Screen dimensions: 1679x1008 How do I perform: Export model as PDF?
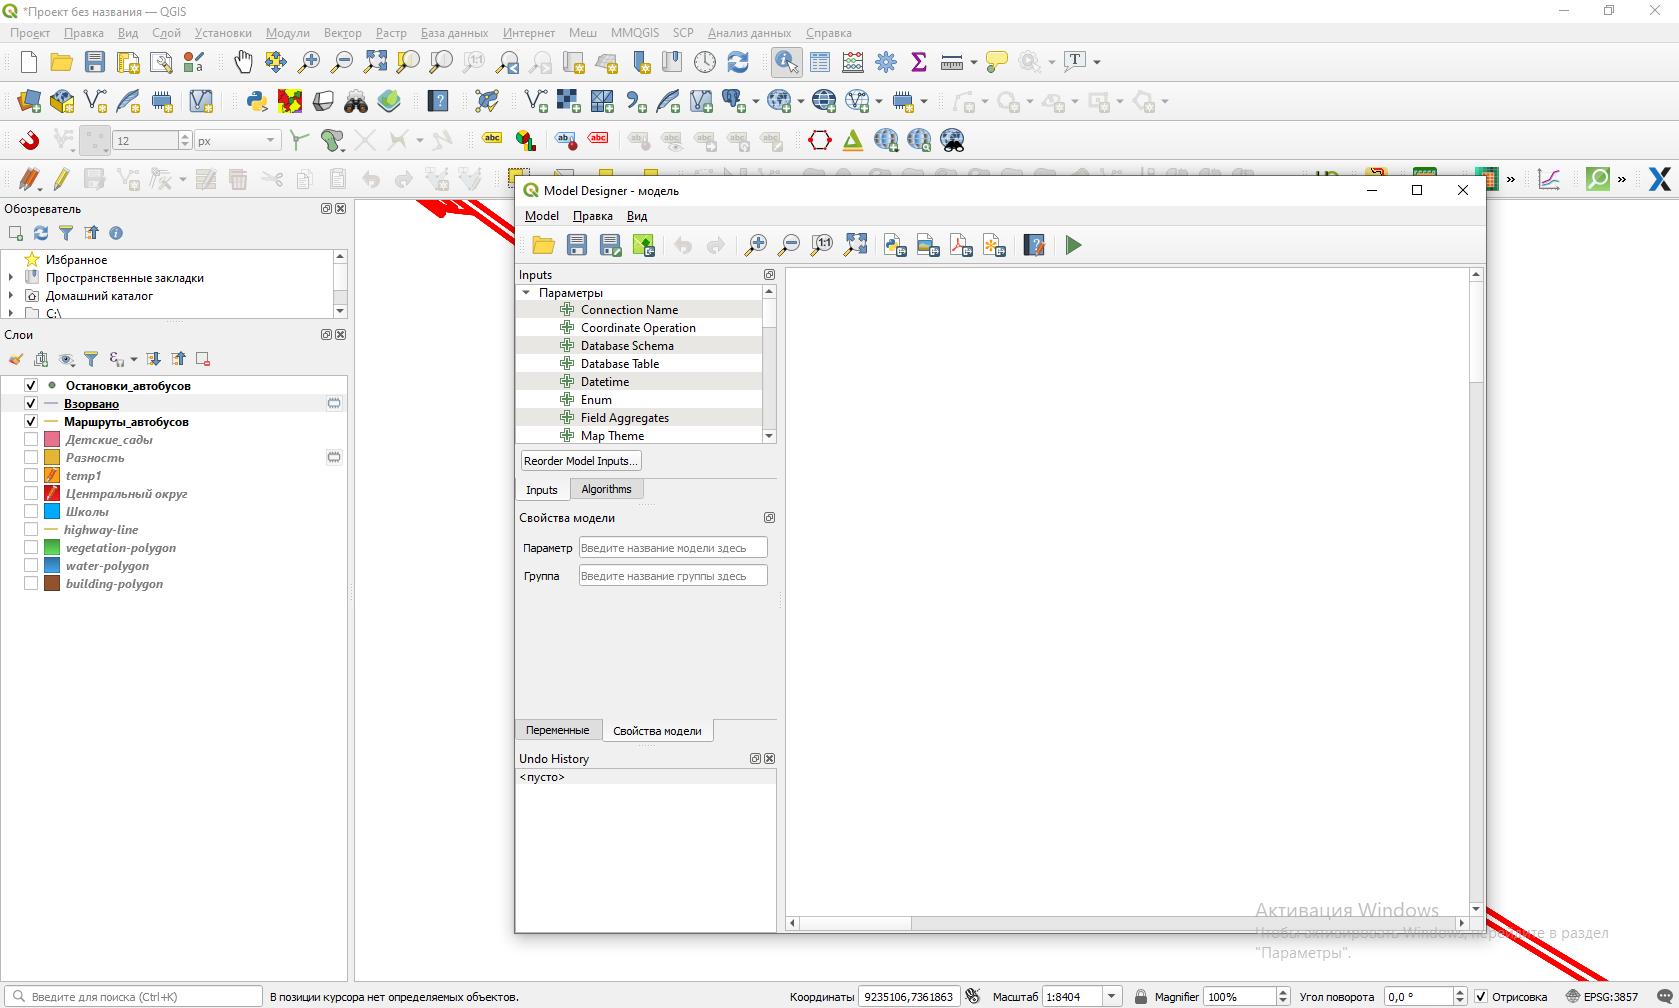tap(961, 245)
